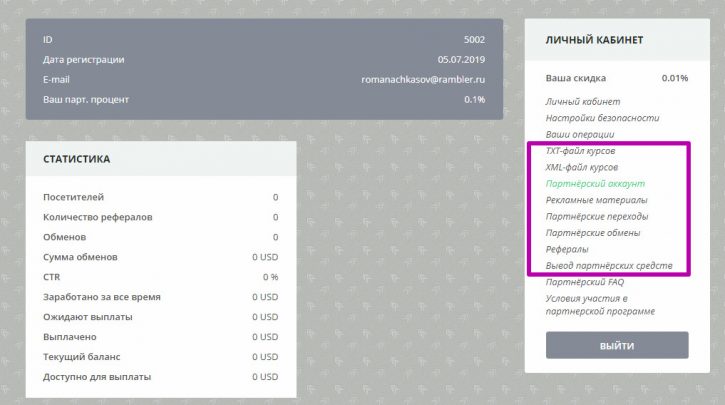View Партнёрские переходы page
The image size is (725, 405).
click(x=597, y=216)
